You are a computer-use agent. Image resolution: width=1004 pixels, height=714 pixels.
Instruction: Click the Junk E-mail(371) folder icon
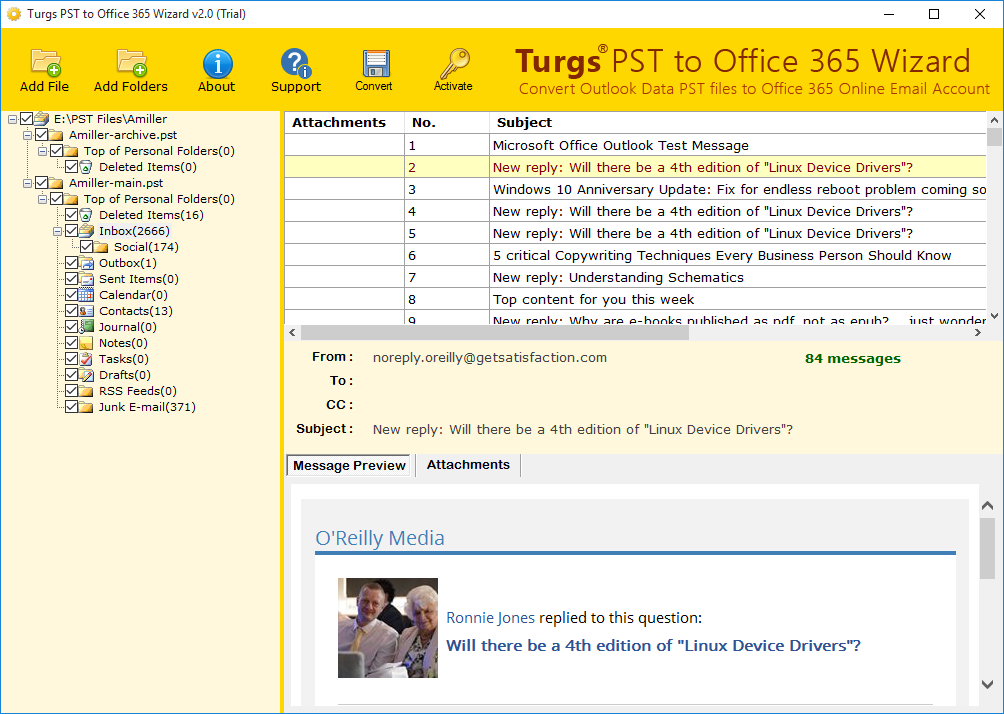click(87, 407)
